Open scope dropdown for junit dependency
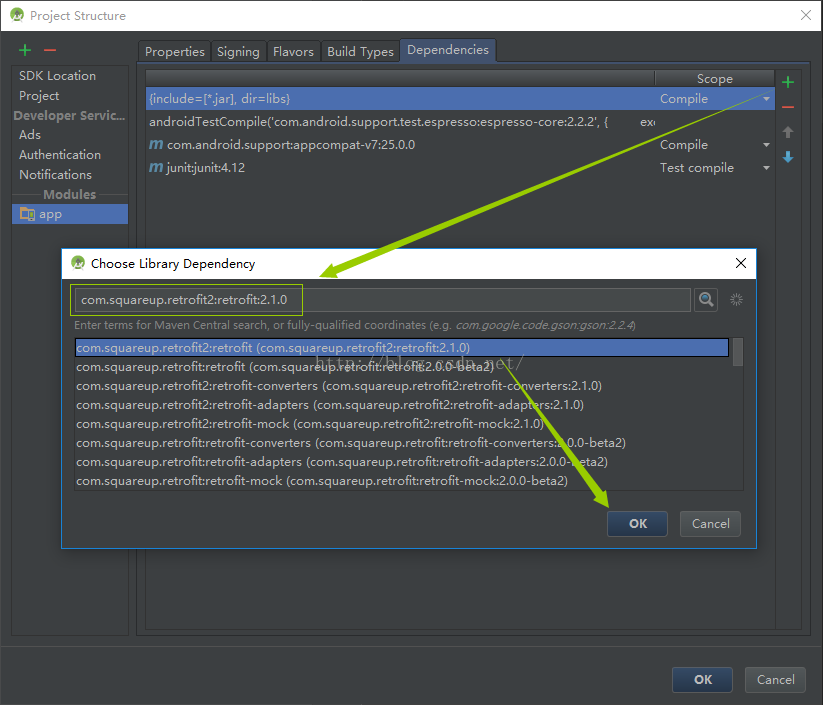Screen dimensions: 823x705 pos(766,168)
